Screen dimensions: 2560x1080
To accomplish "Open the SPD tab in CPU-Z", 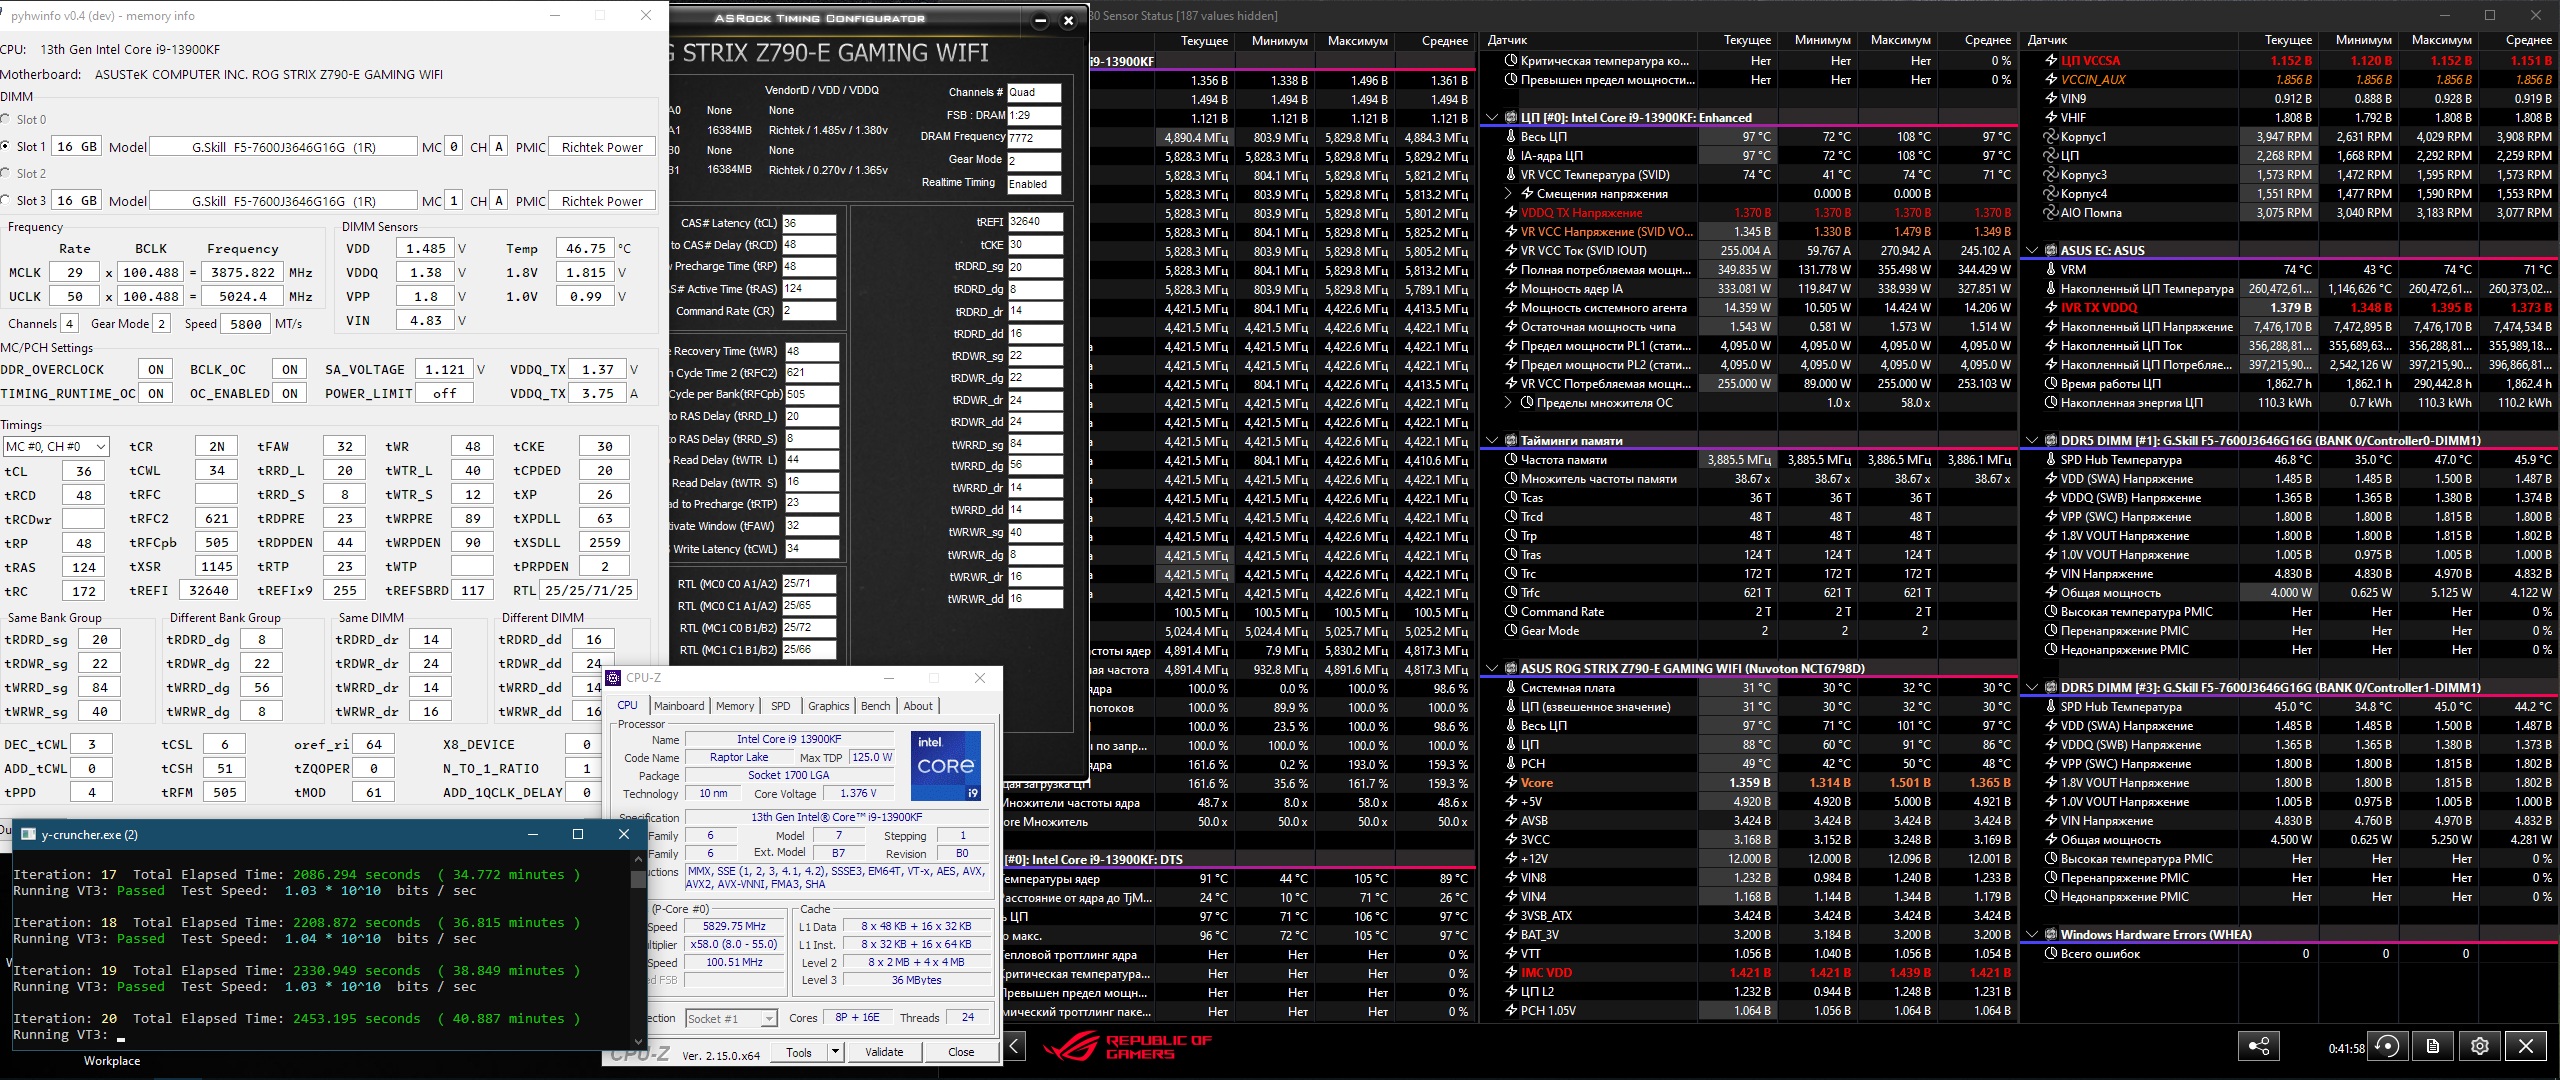I will tap(780, 706).
